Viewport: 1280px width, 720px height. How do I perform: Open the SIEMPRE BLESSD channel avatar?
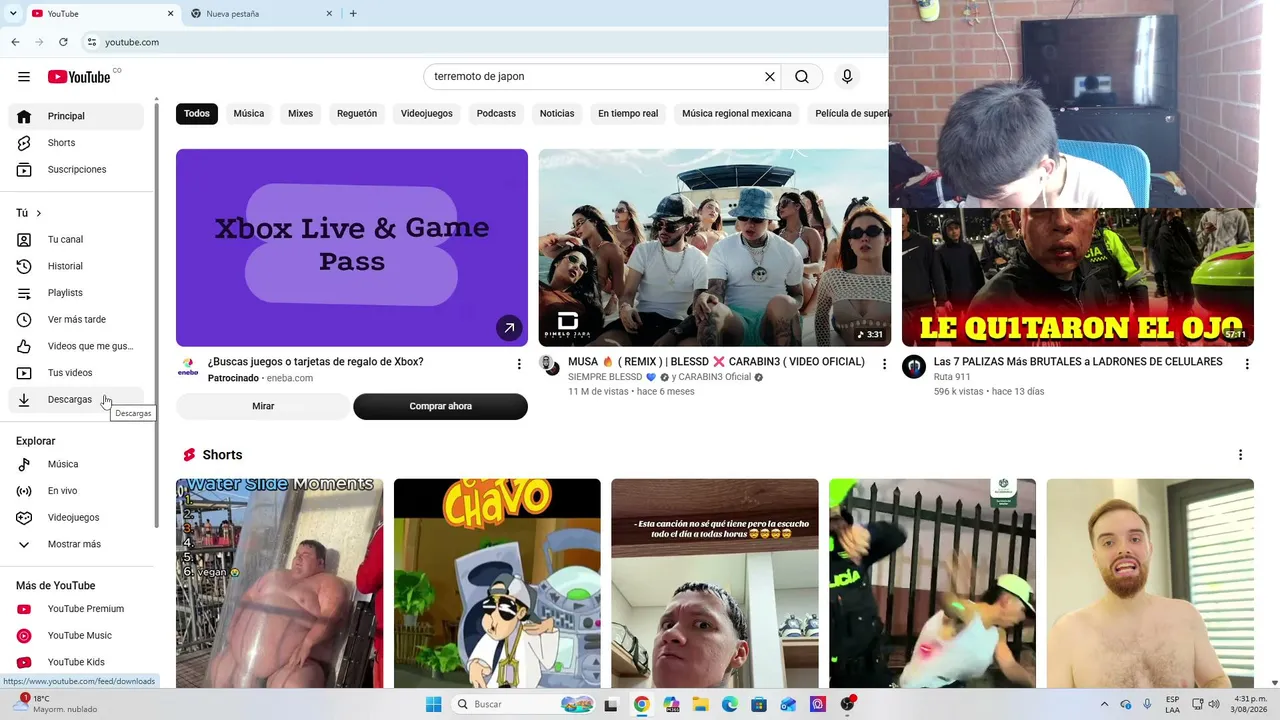coord(550,365)
